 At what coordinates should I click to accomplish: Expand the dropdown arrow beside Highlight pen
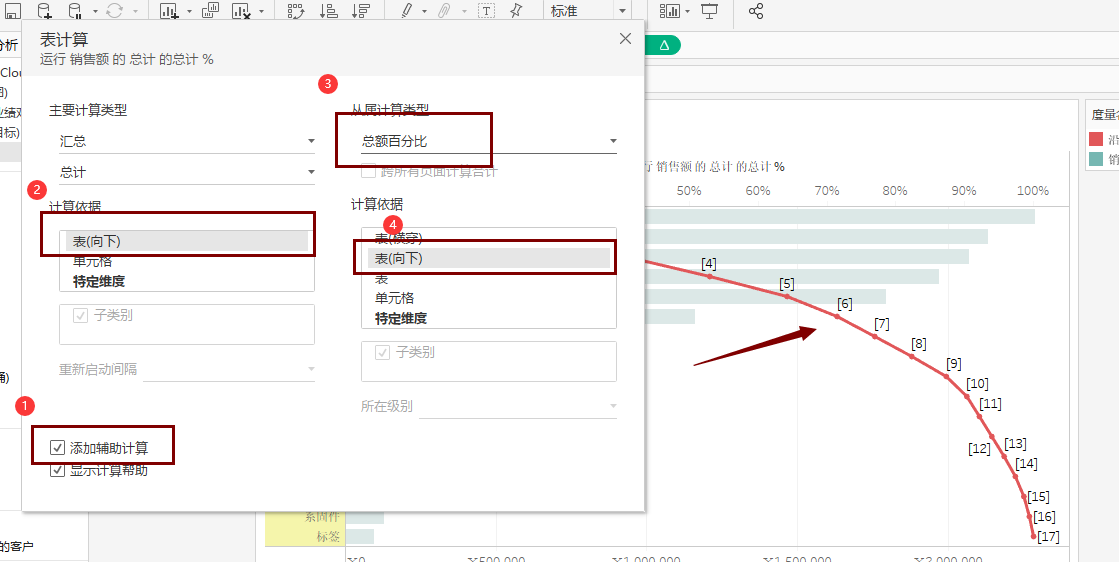pyautogui.click(x=425, y=11)
